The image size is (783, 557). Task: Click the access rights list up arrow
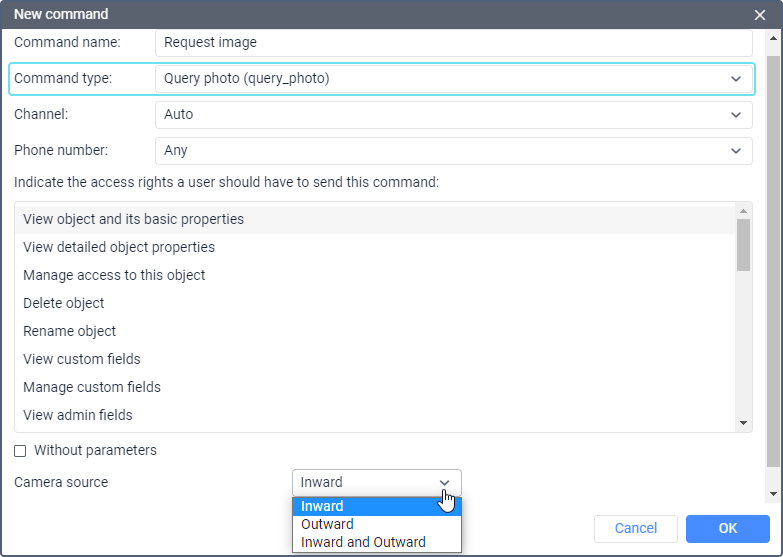(743, 211)
